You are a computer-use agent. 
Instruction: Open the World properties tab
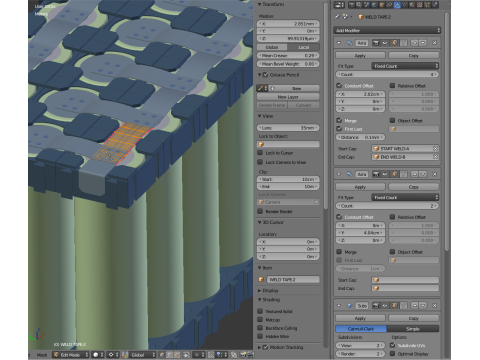[x=374, y=5]
